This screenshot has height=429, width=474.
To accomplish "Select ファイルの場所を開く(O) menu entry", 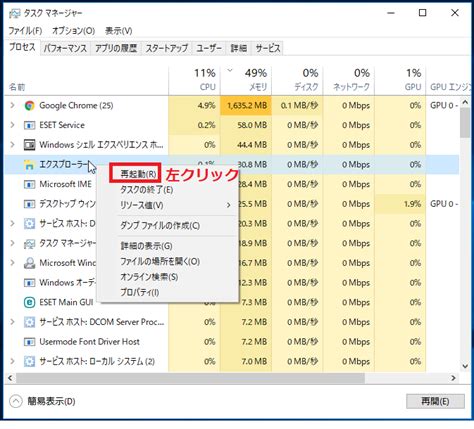I will pyautogui.click(x=160, y=261).
